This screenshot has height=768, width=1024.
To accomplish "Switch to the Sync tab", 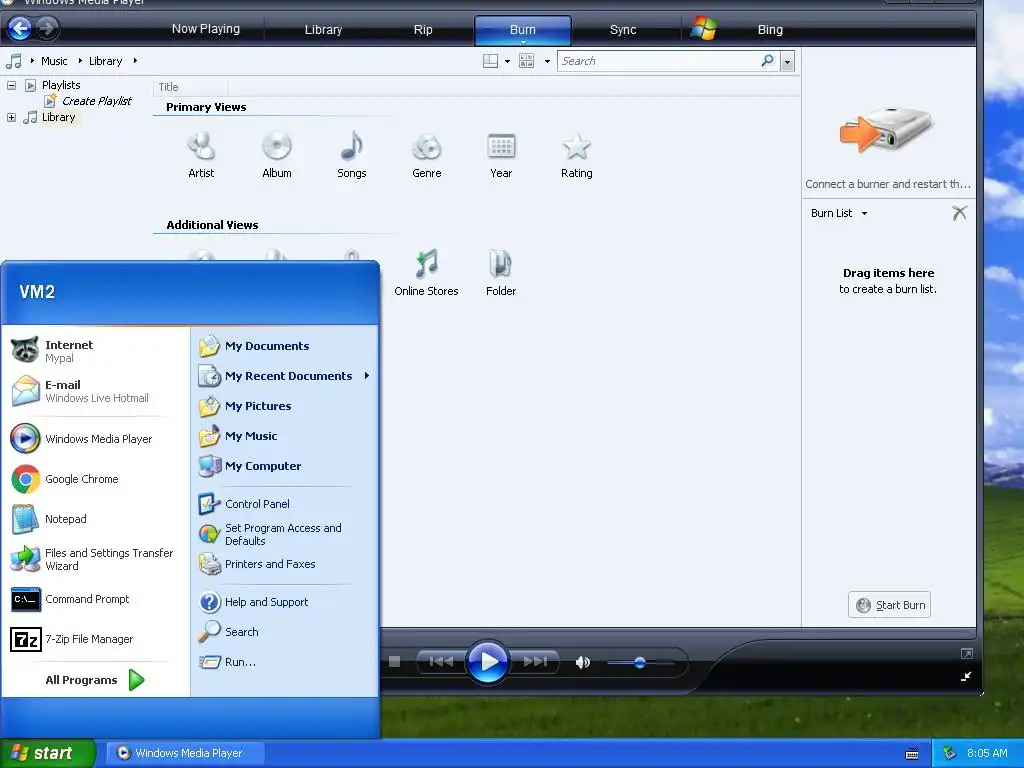I will 622,29.
